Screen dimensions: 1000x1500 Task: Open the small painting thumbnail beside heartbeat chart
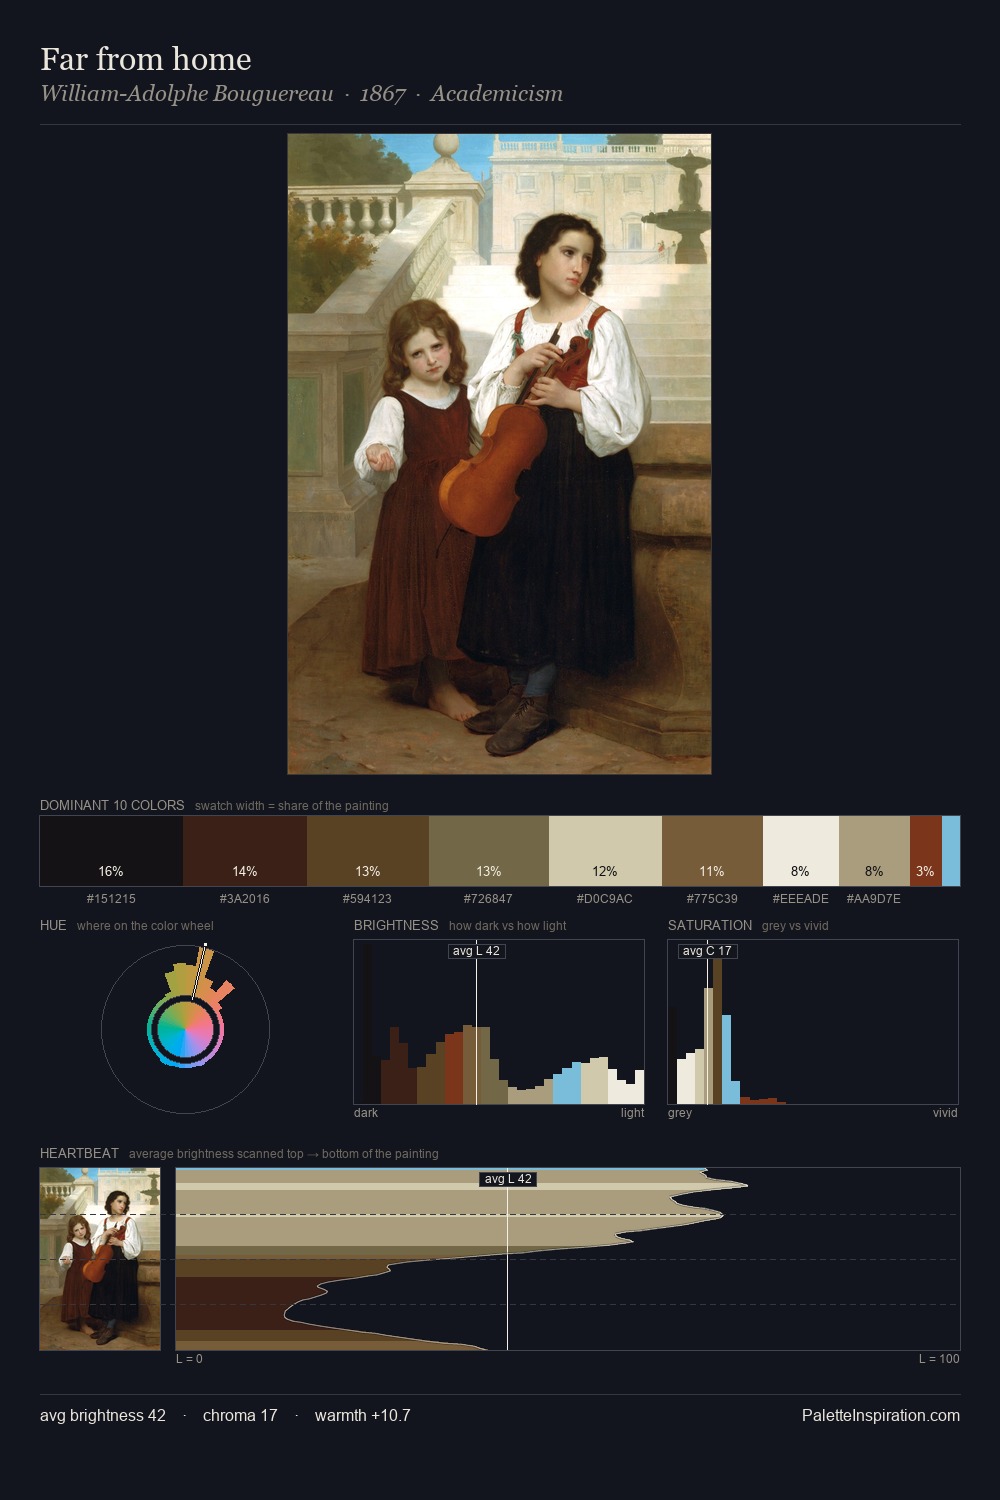(100, 1259)
